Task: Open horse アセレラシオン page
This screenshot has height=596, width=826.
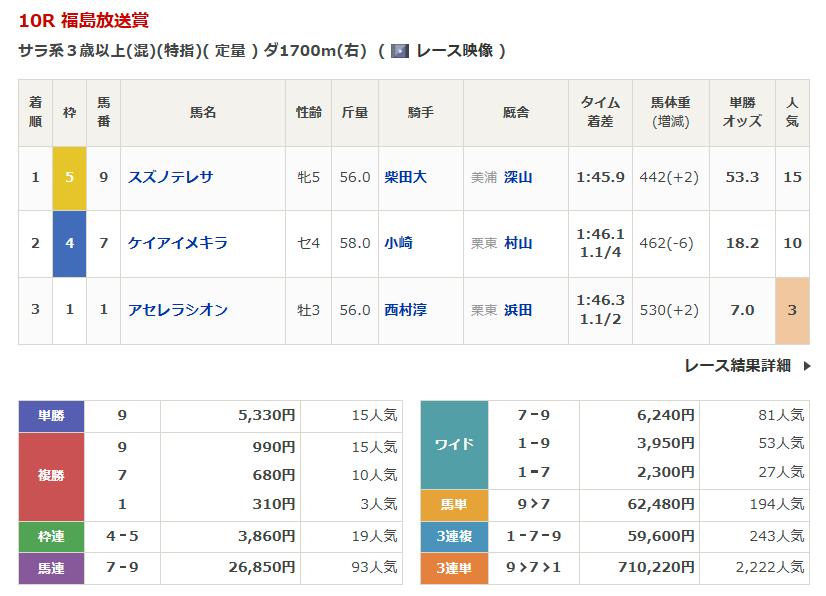Action: pyautogui.click(x=177, y=310)
